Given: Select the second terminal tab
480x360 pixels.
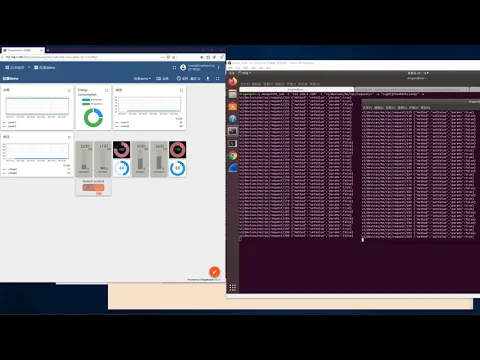Looking at the screenshot, I should pyautogui.click(x=412, y=89).
